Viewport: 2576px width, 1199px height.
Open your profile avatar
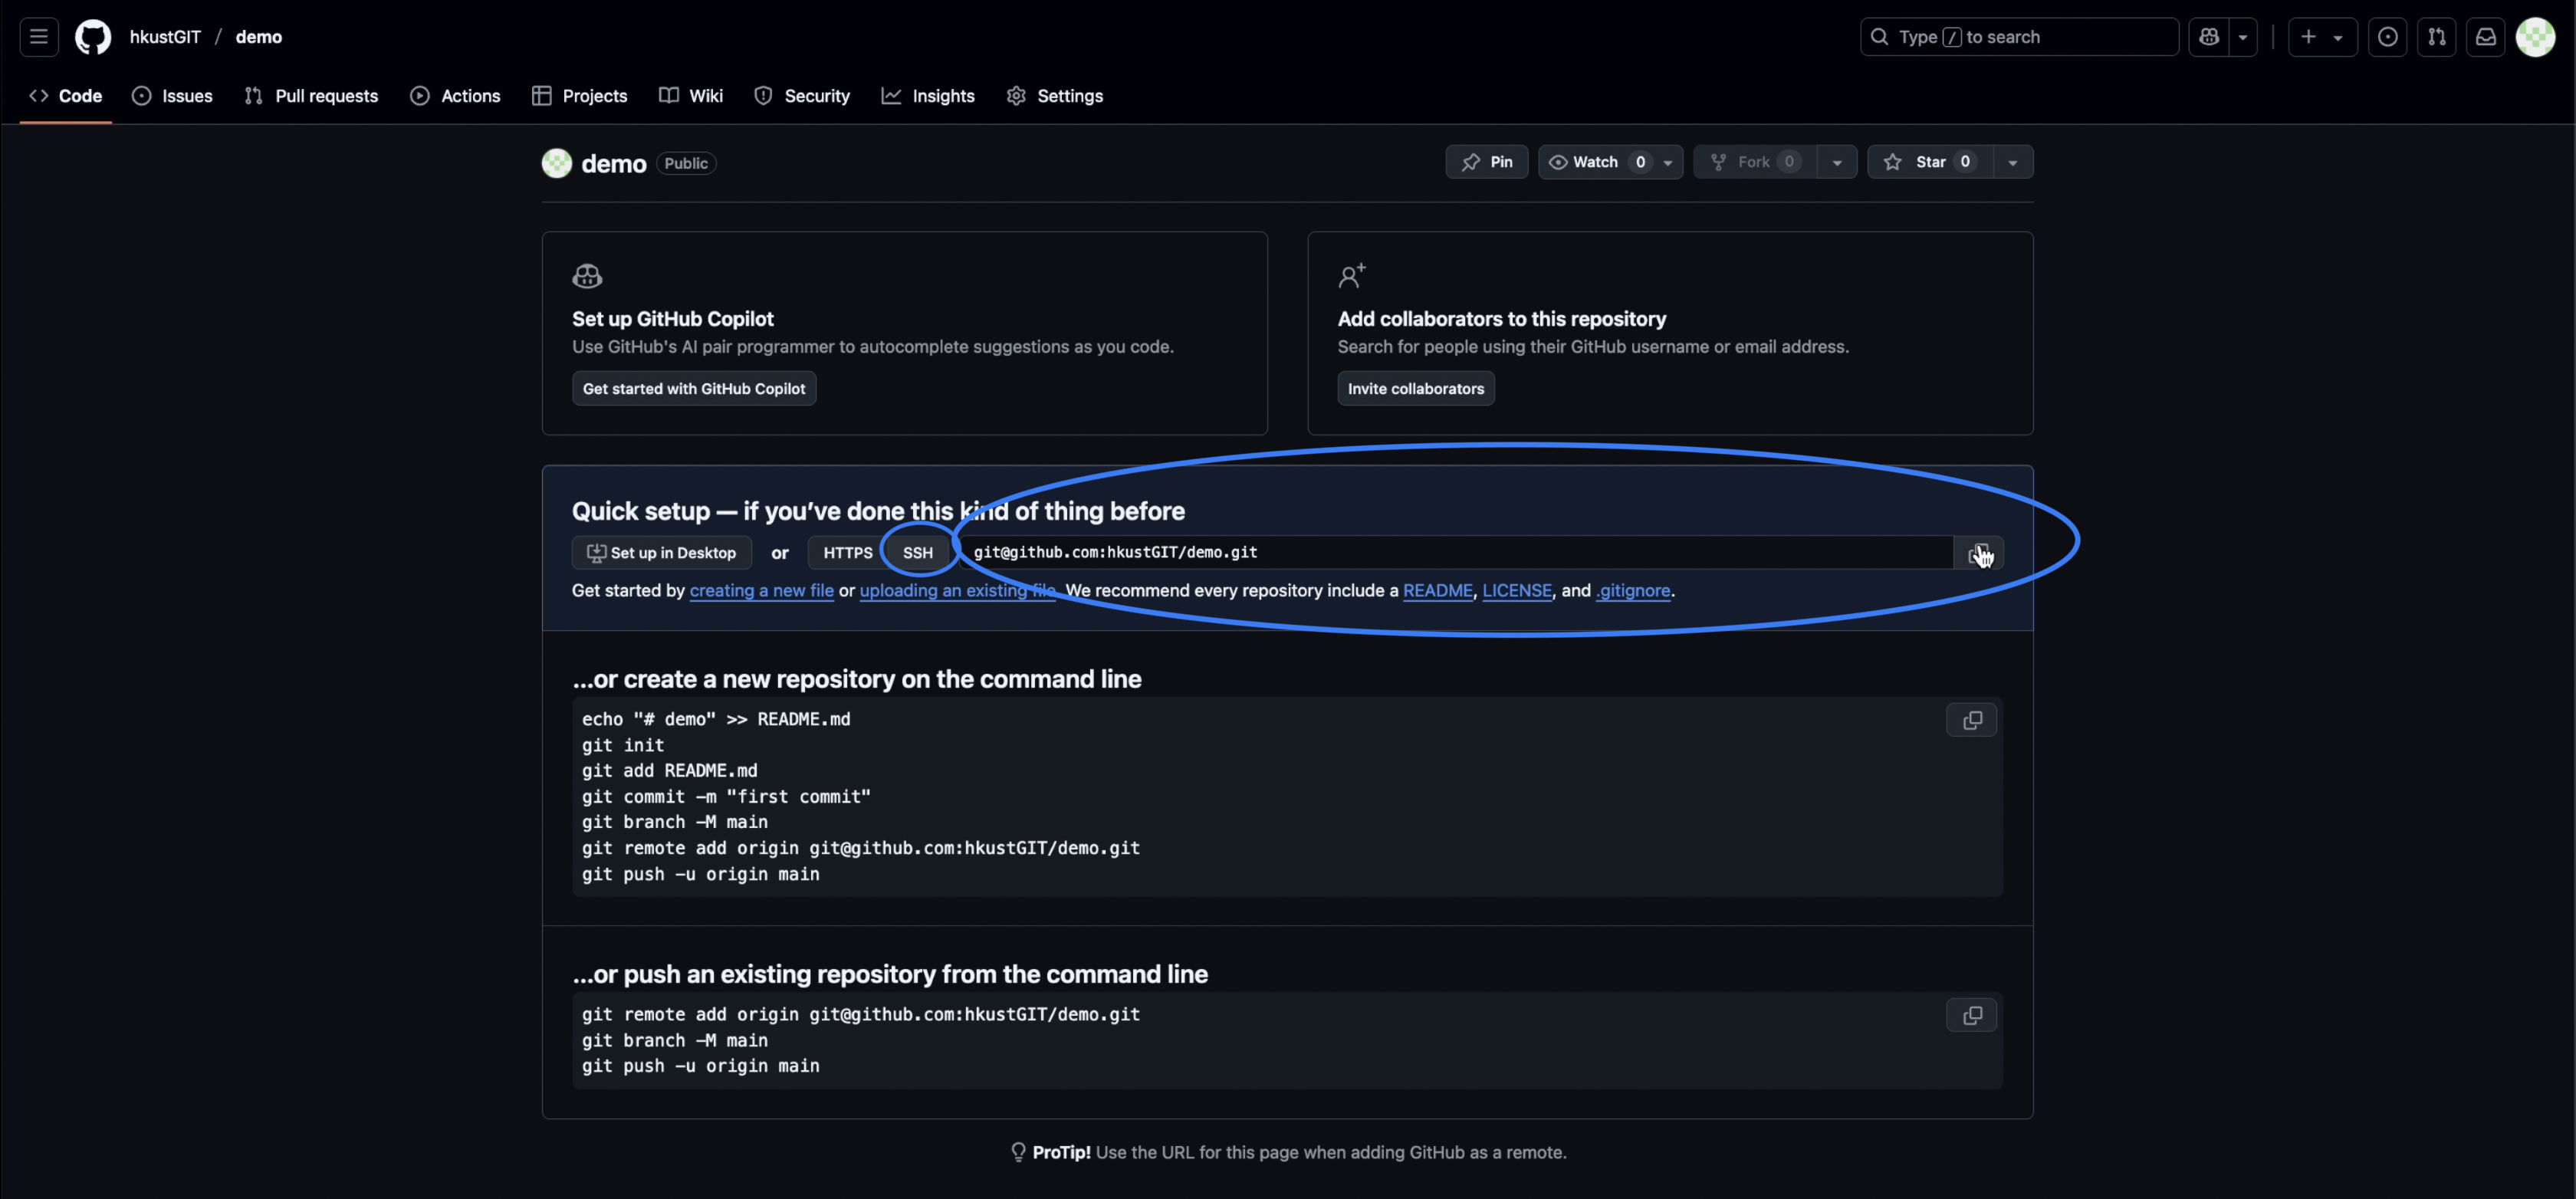[x=2536, y=36]
